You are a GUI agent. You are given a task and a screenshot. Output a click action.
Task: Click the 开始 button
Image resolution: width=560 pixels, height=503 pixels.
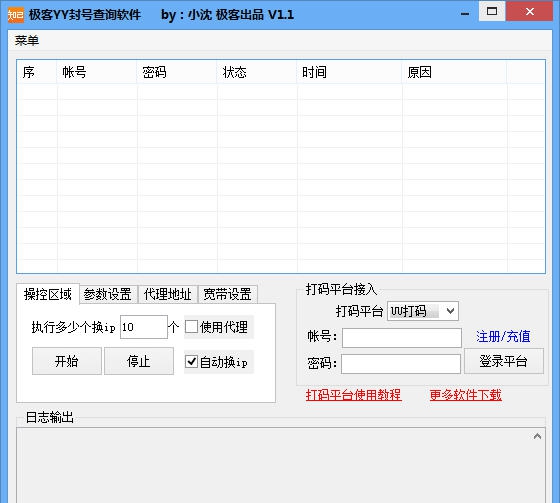coord(67,361)
